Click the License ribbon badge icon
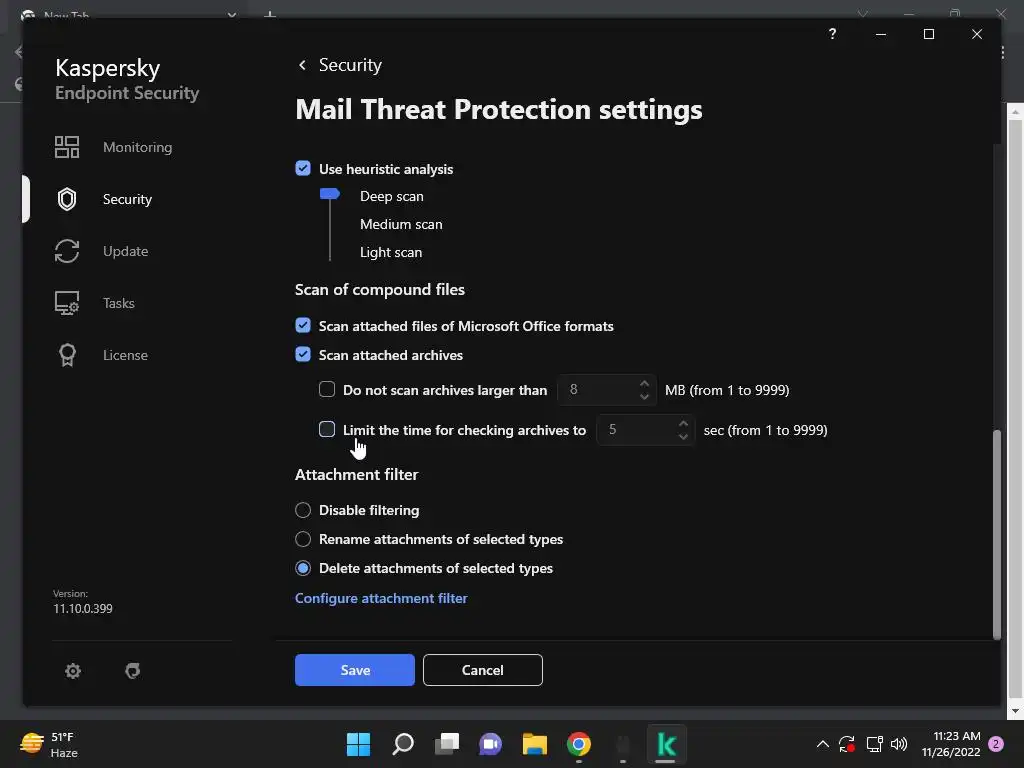The height and width of the screenshot is (768, 1024). pyautogui.click(x=67, y=355)
